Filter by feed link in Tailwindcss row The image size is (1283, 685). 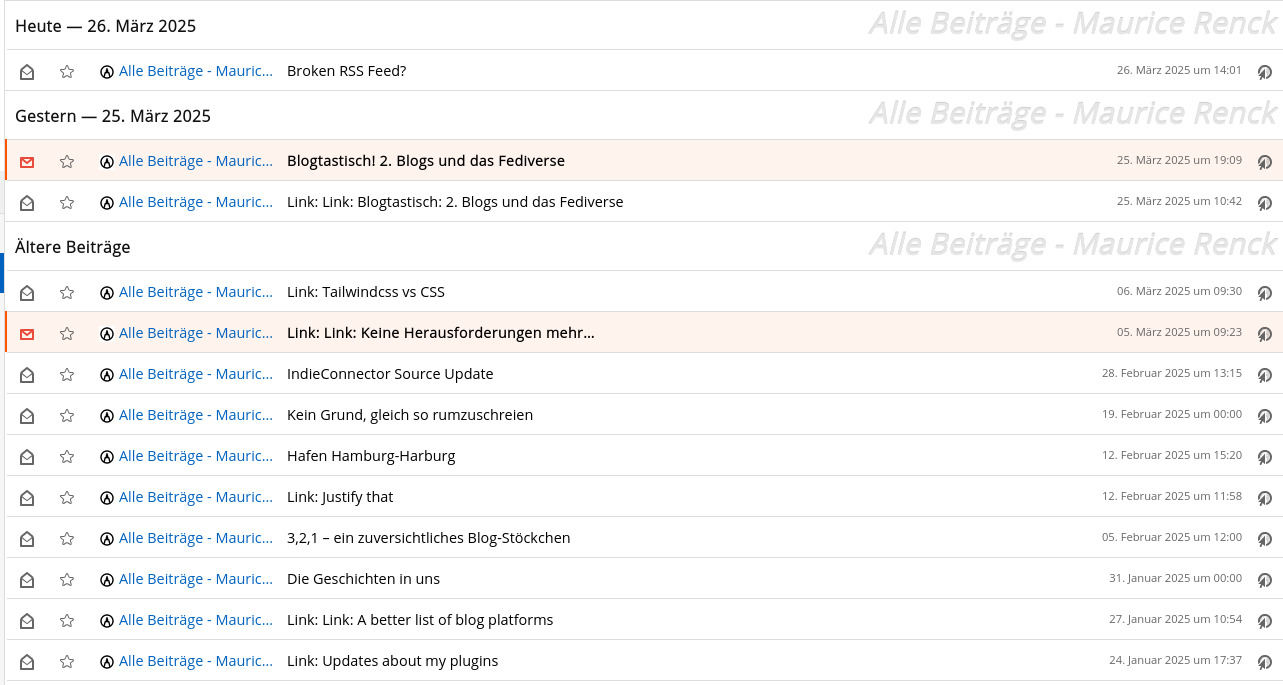tap(195, 292)
